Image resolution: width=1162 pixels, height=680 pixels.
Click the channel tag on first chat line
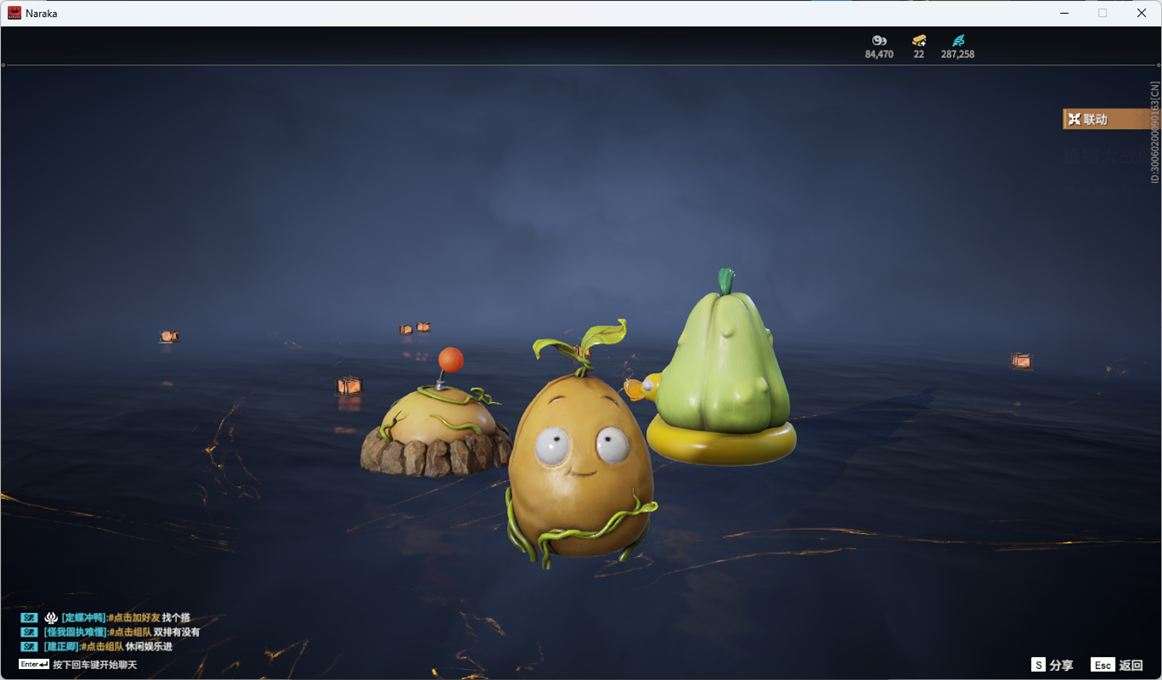pos(29,618)
